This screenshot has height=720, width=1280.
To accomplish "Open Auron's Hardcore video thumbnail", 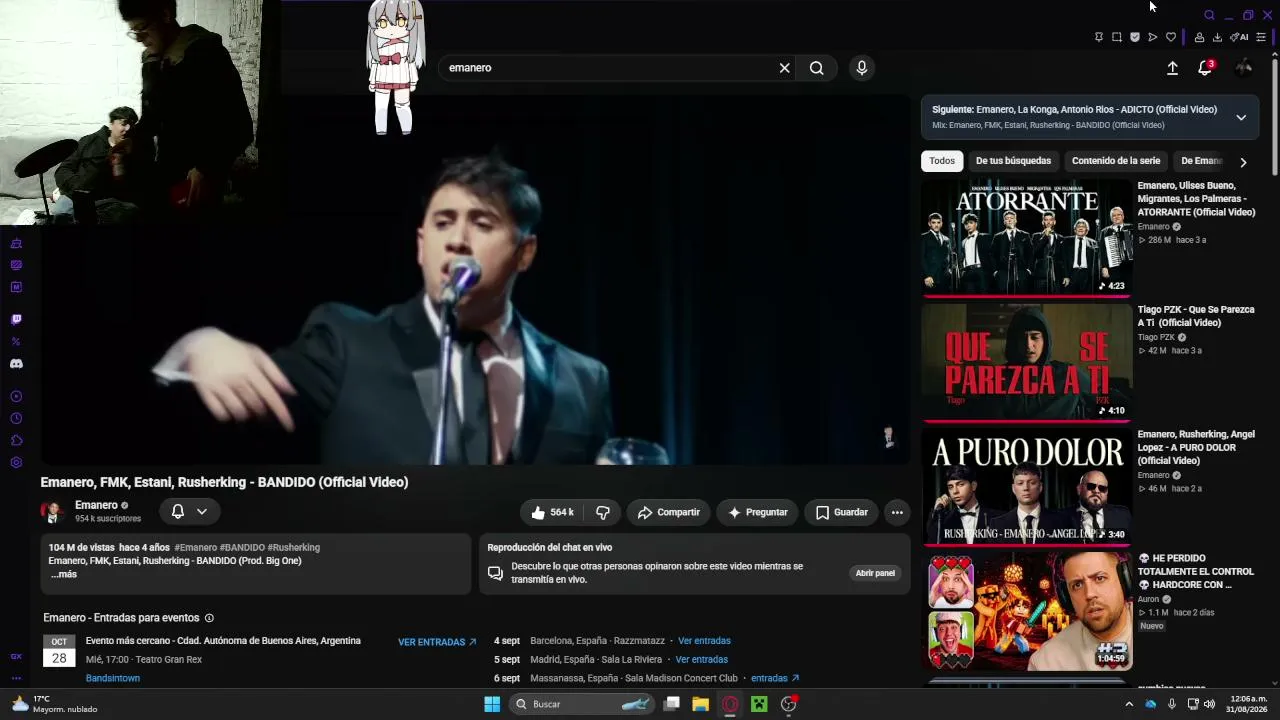I will click(1027, 610).
